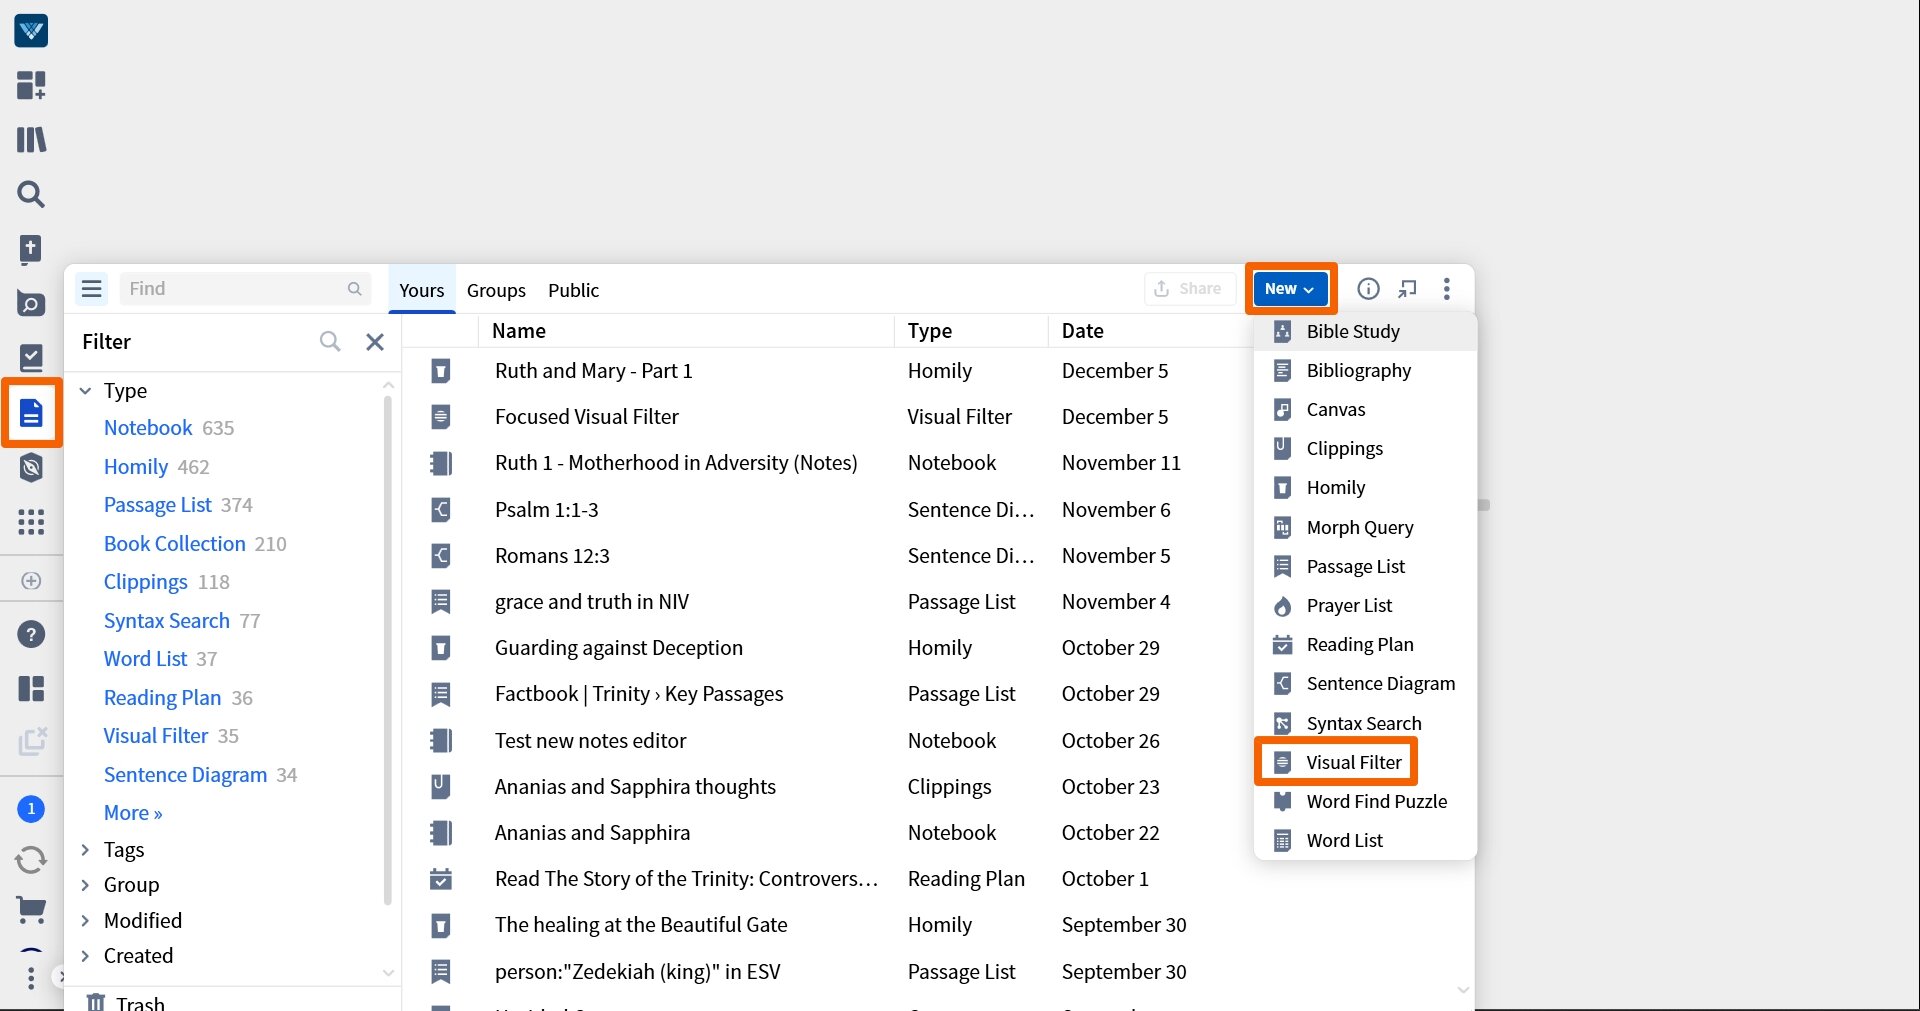
Task: Switch to the Public tab
Action: (x=573, y=290)
